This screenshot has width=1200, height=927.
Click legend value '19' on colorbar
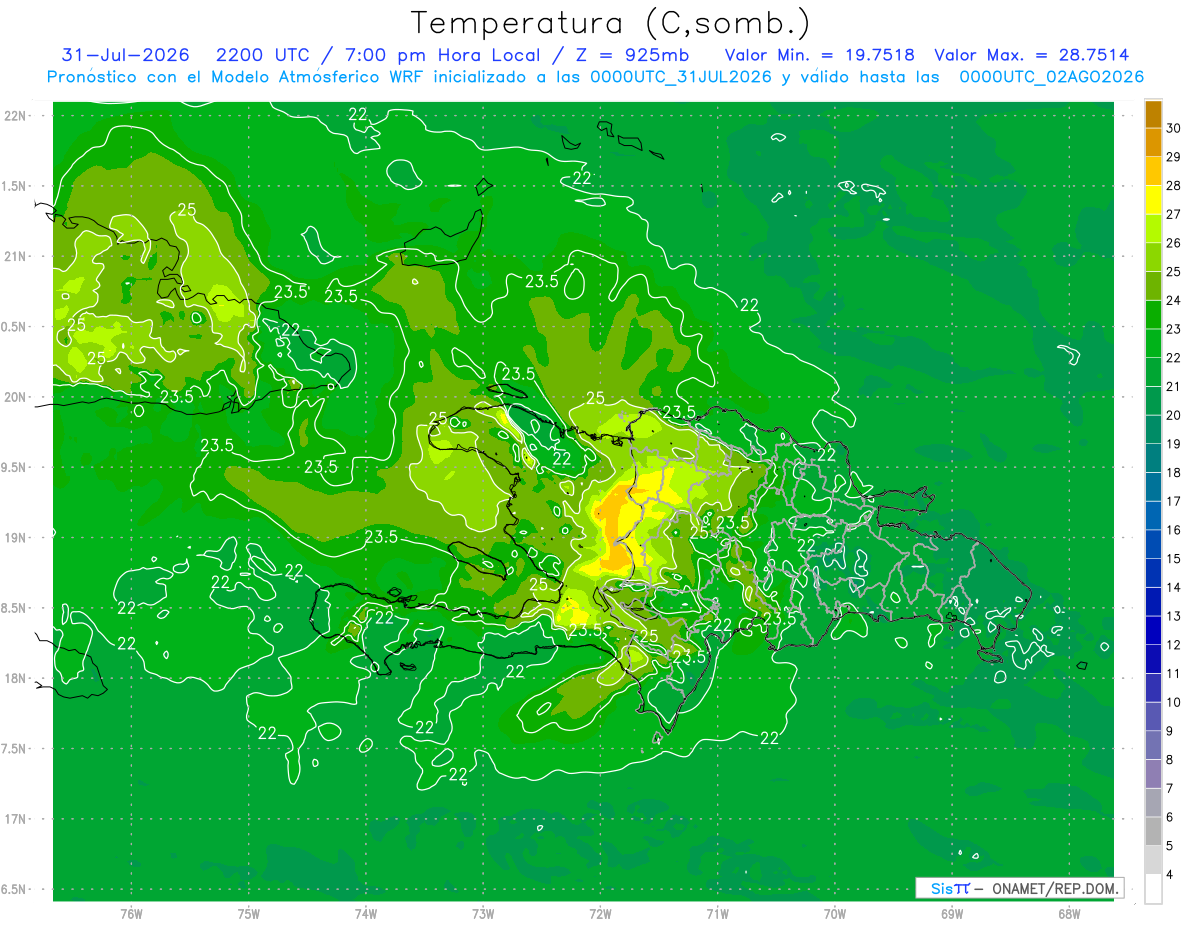[x=1174, y=444]
